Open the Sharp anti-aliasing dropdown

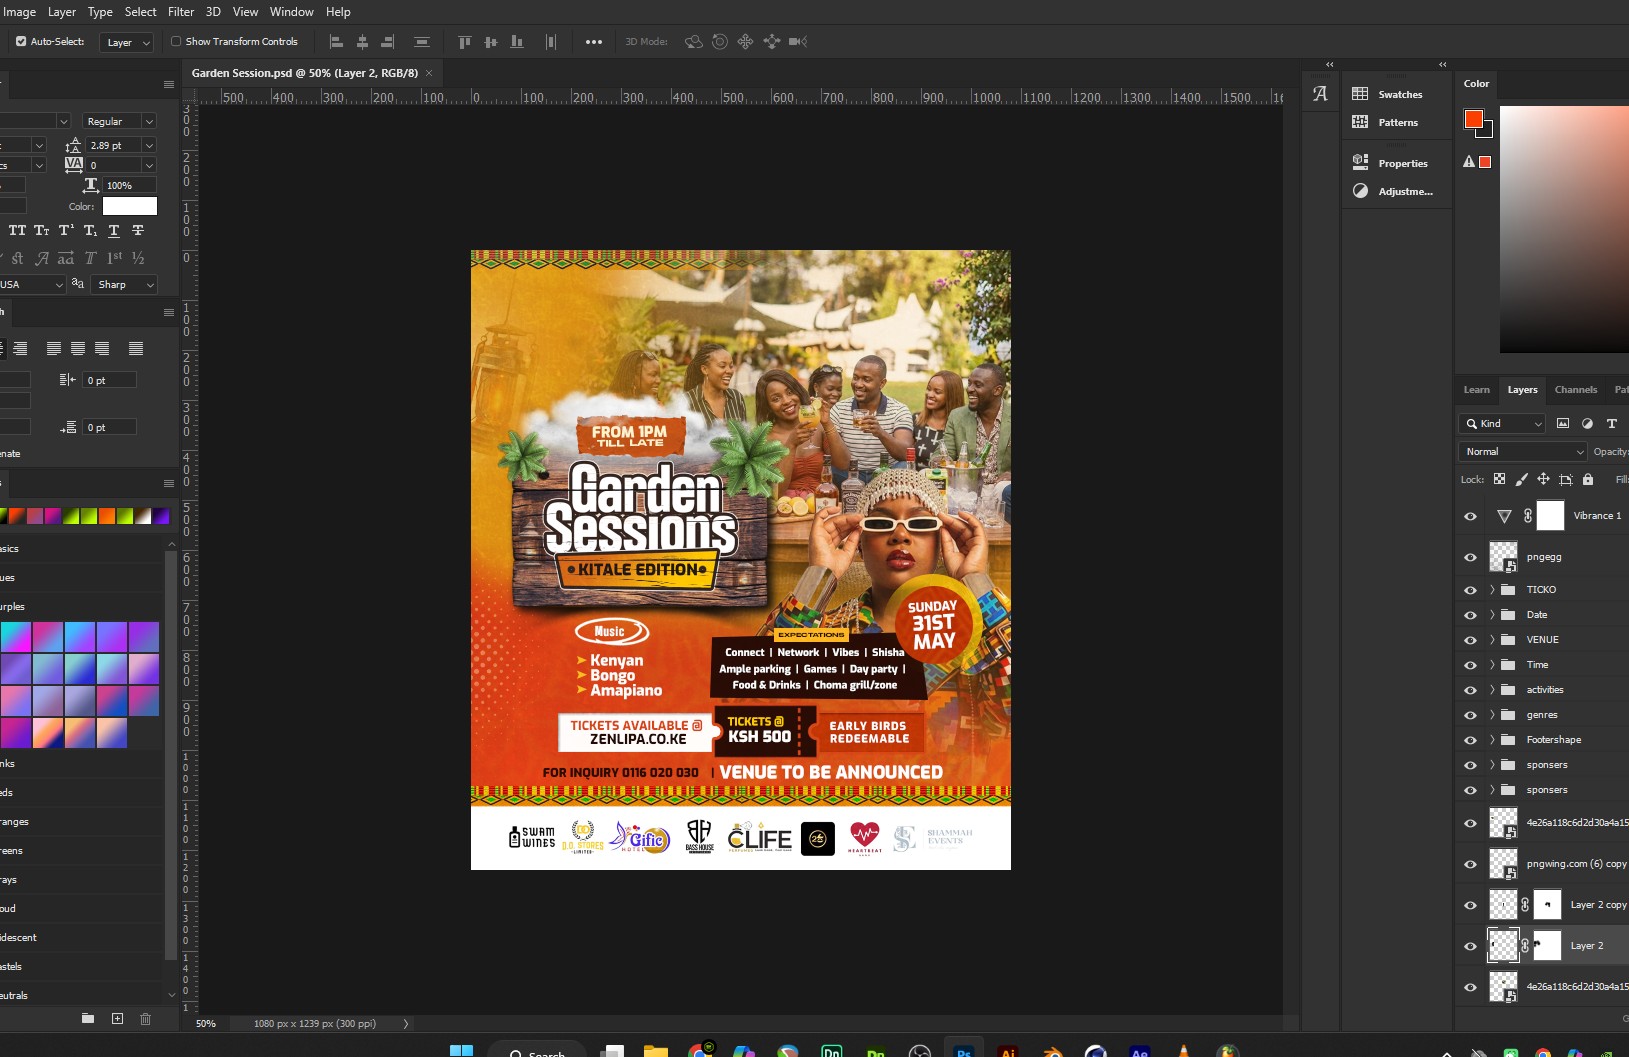tap(125, 285)
